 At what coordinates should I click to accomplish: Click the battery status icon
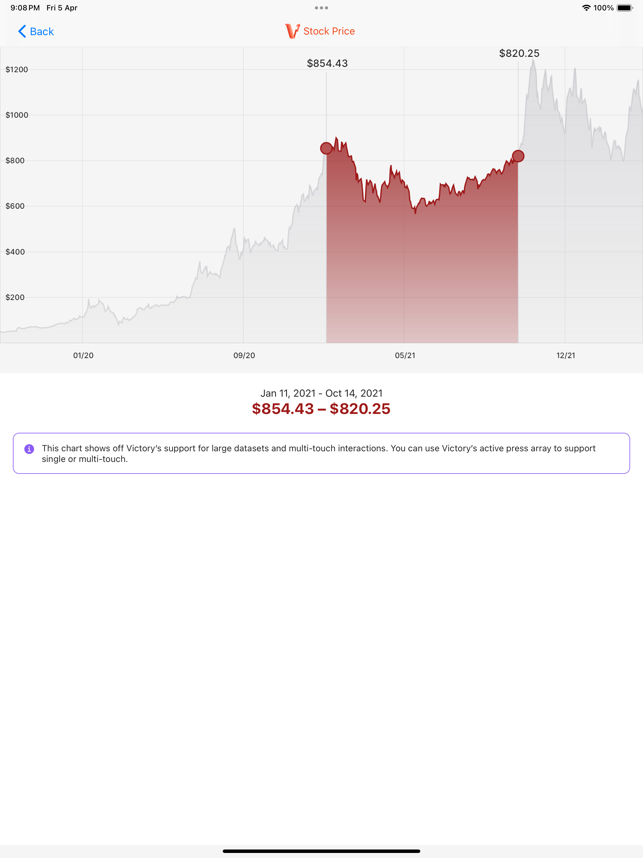[624, 8]
